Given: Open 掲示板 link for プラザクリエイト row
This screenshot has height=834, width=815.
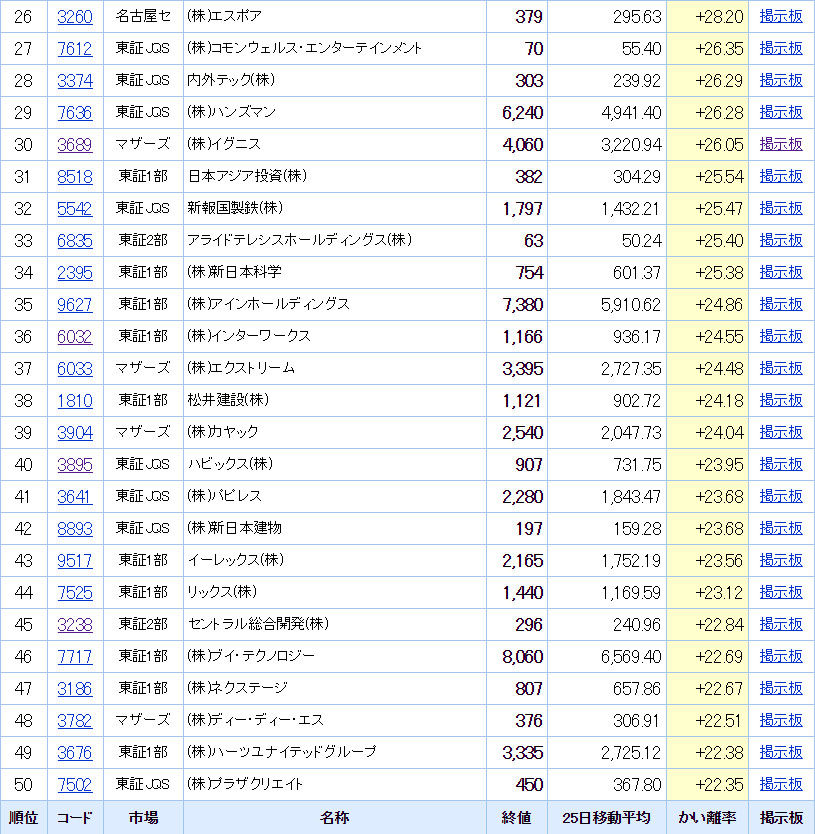Looking at the screenshot, I should (x=781, y=784).
